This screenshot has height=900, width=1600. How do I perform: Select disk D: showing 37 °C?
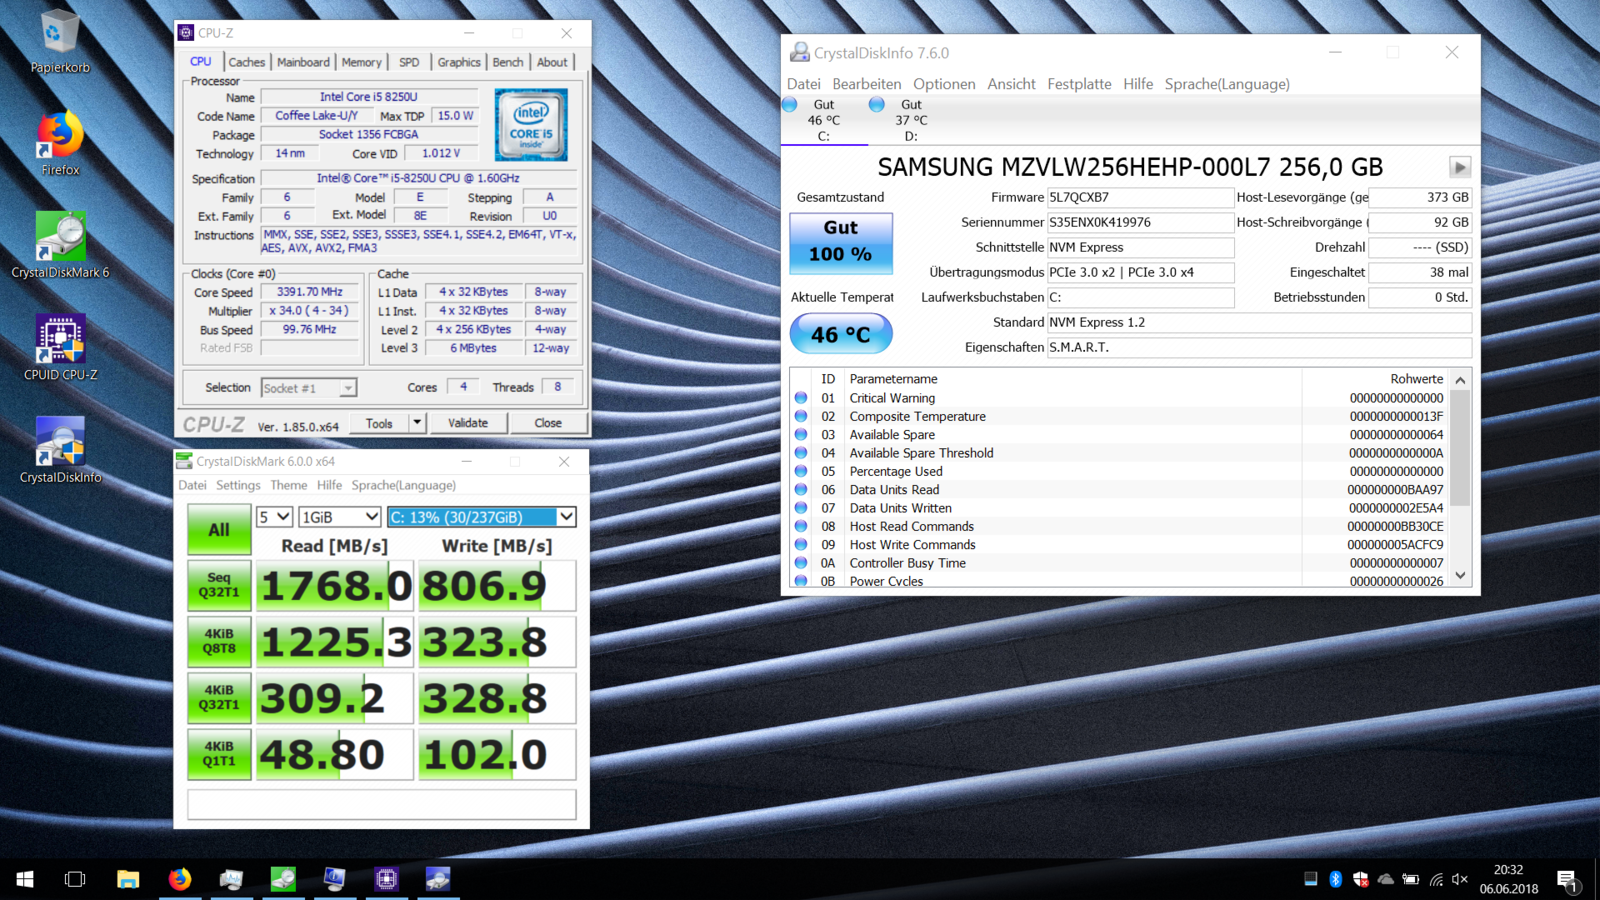[910, 119]
